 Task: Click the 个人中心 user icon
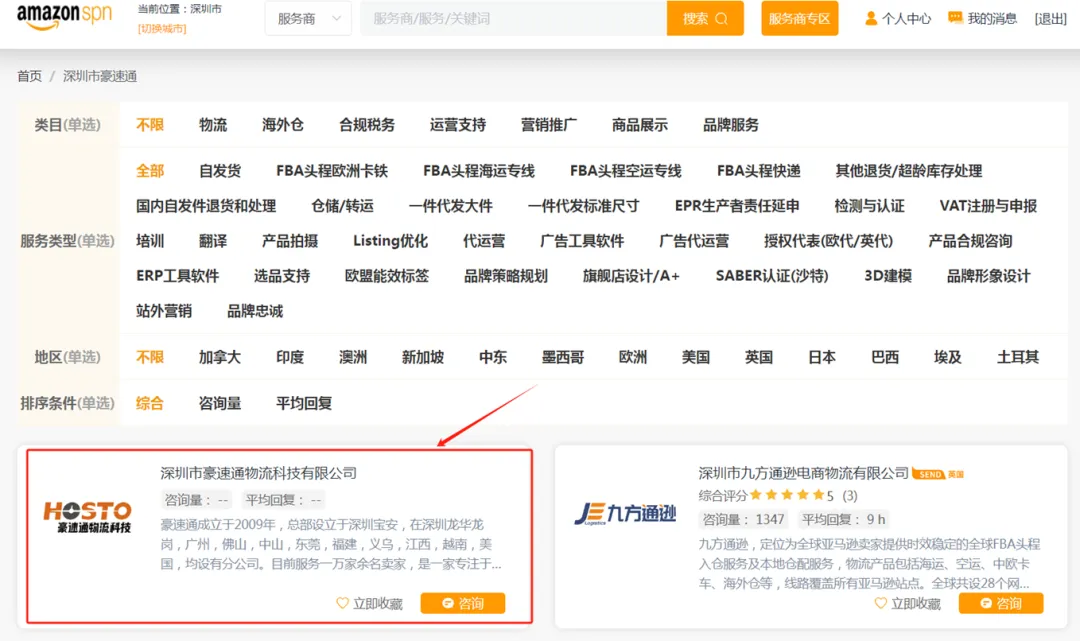point(871,19)
